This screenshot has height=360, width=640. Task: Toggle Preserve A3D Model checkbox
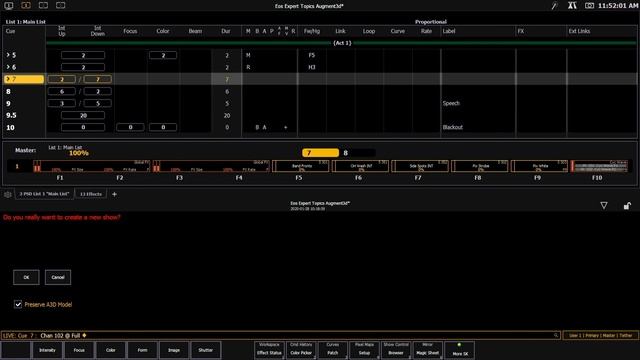pyautogui.click(x=18, y=304)
